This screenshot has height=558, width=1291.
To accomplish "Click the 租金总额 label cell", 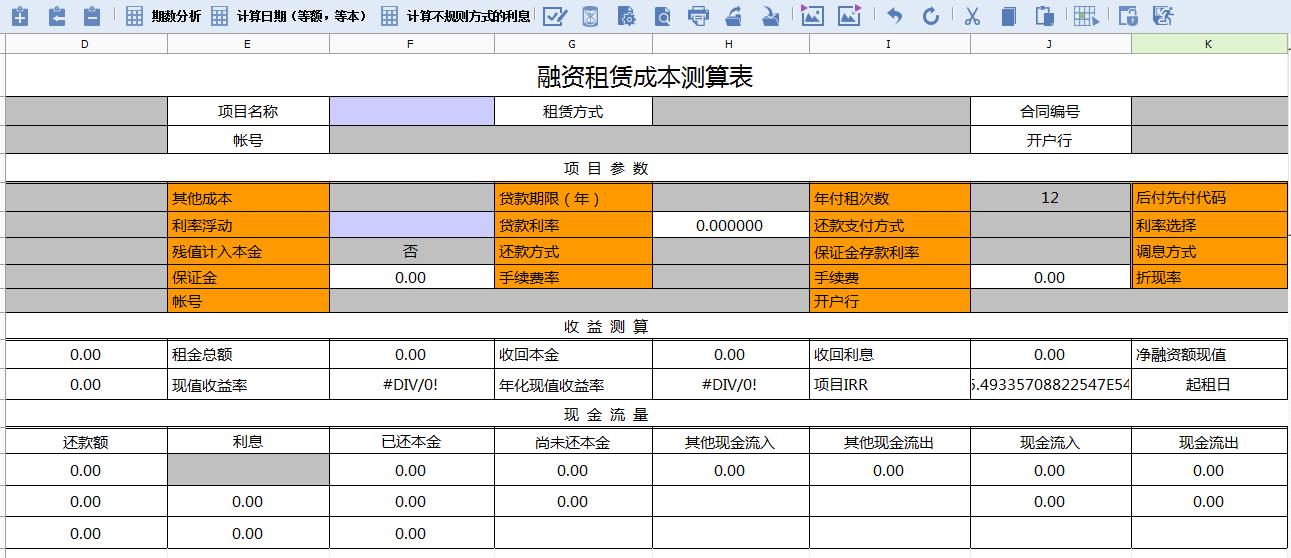I will tap(248, 354).
